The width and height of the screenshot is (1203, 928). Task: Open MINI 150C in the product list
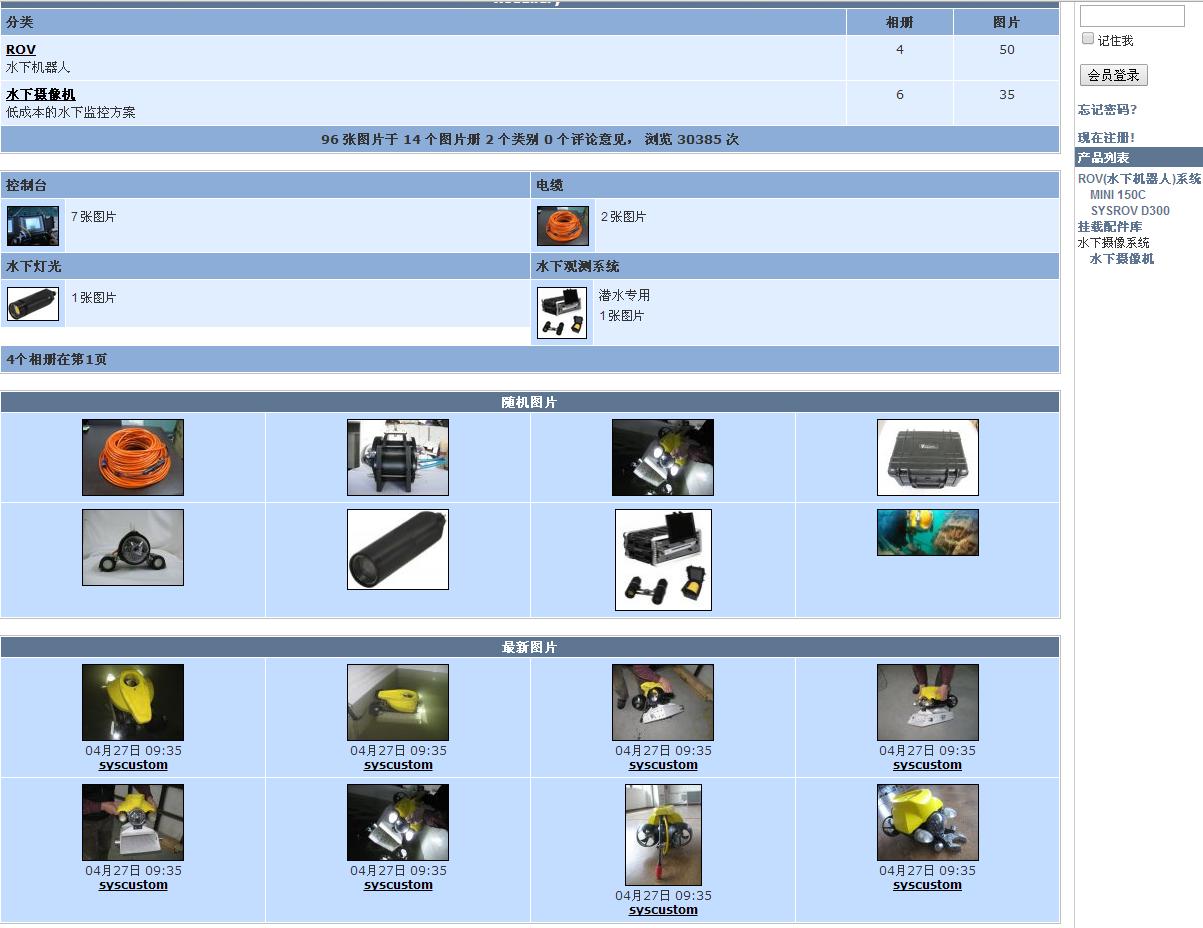pos(1118,195)
